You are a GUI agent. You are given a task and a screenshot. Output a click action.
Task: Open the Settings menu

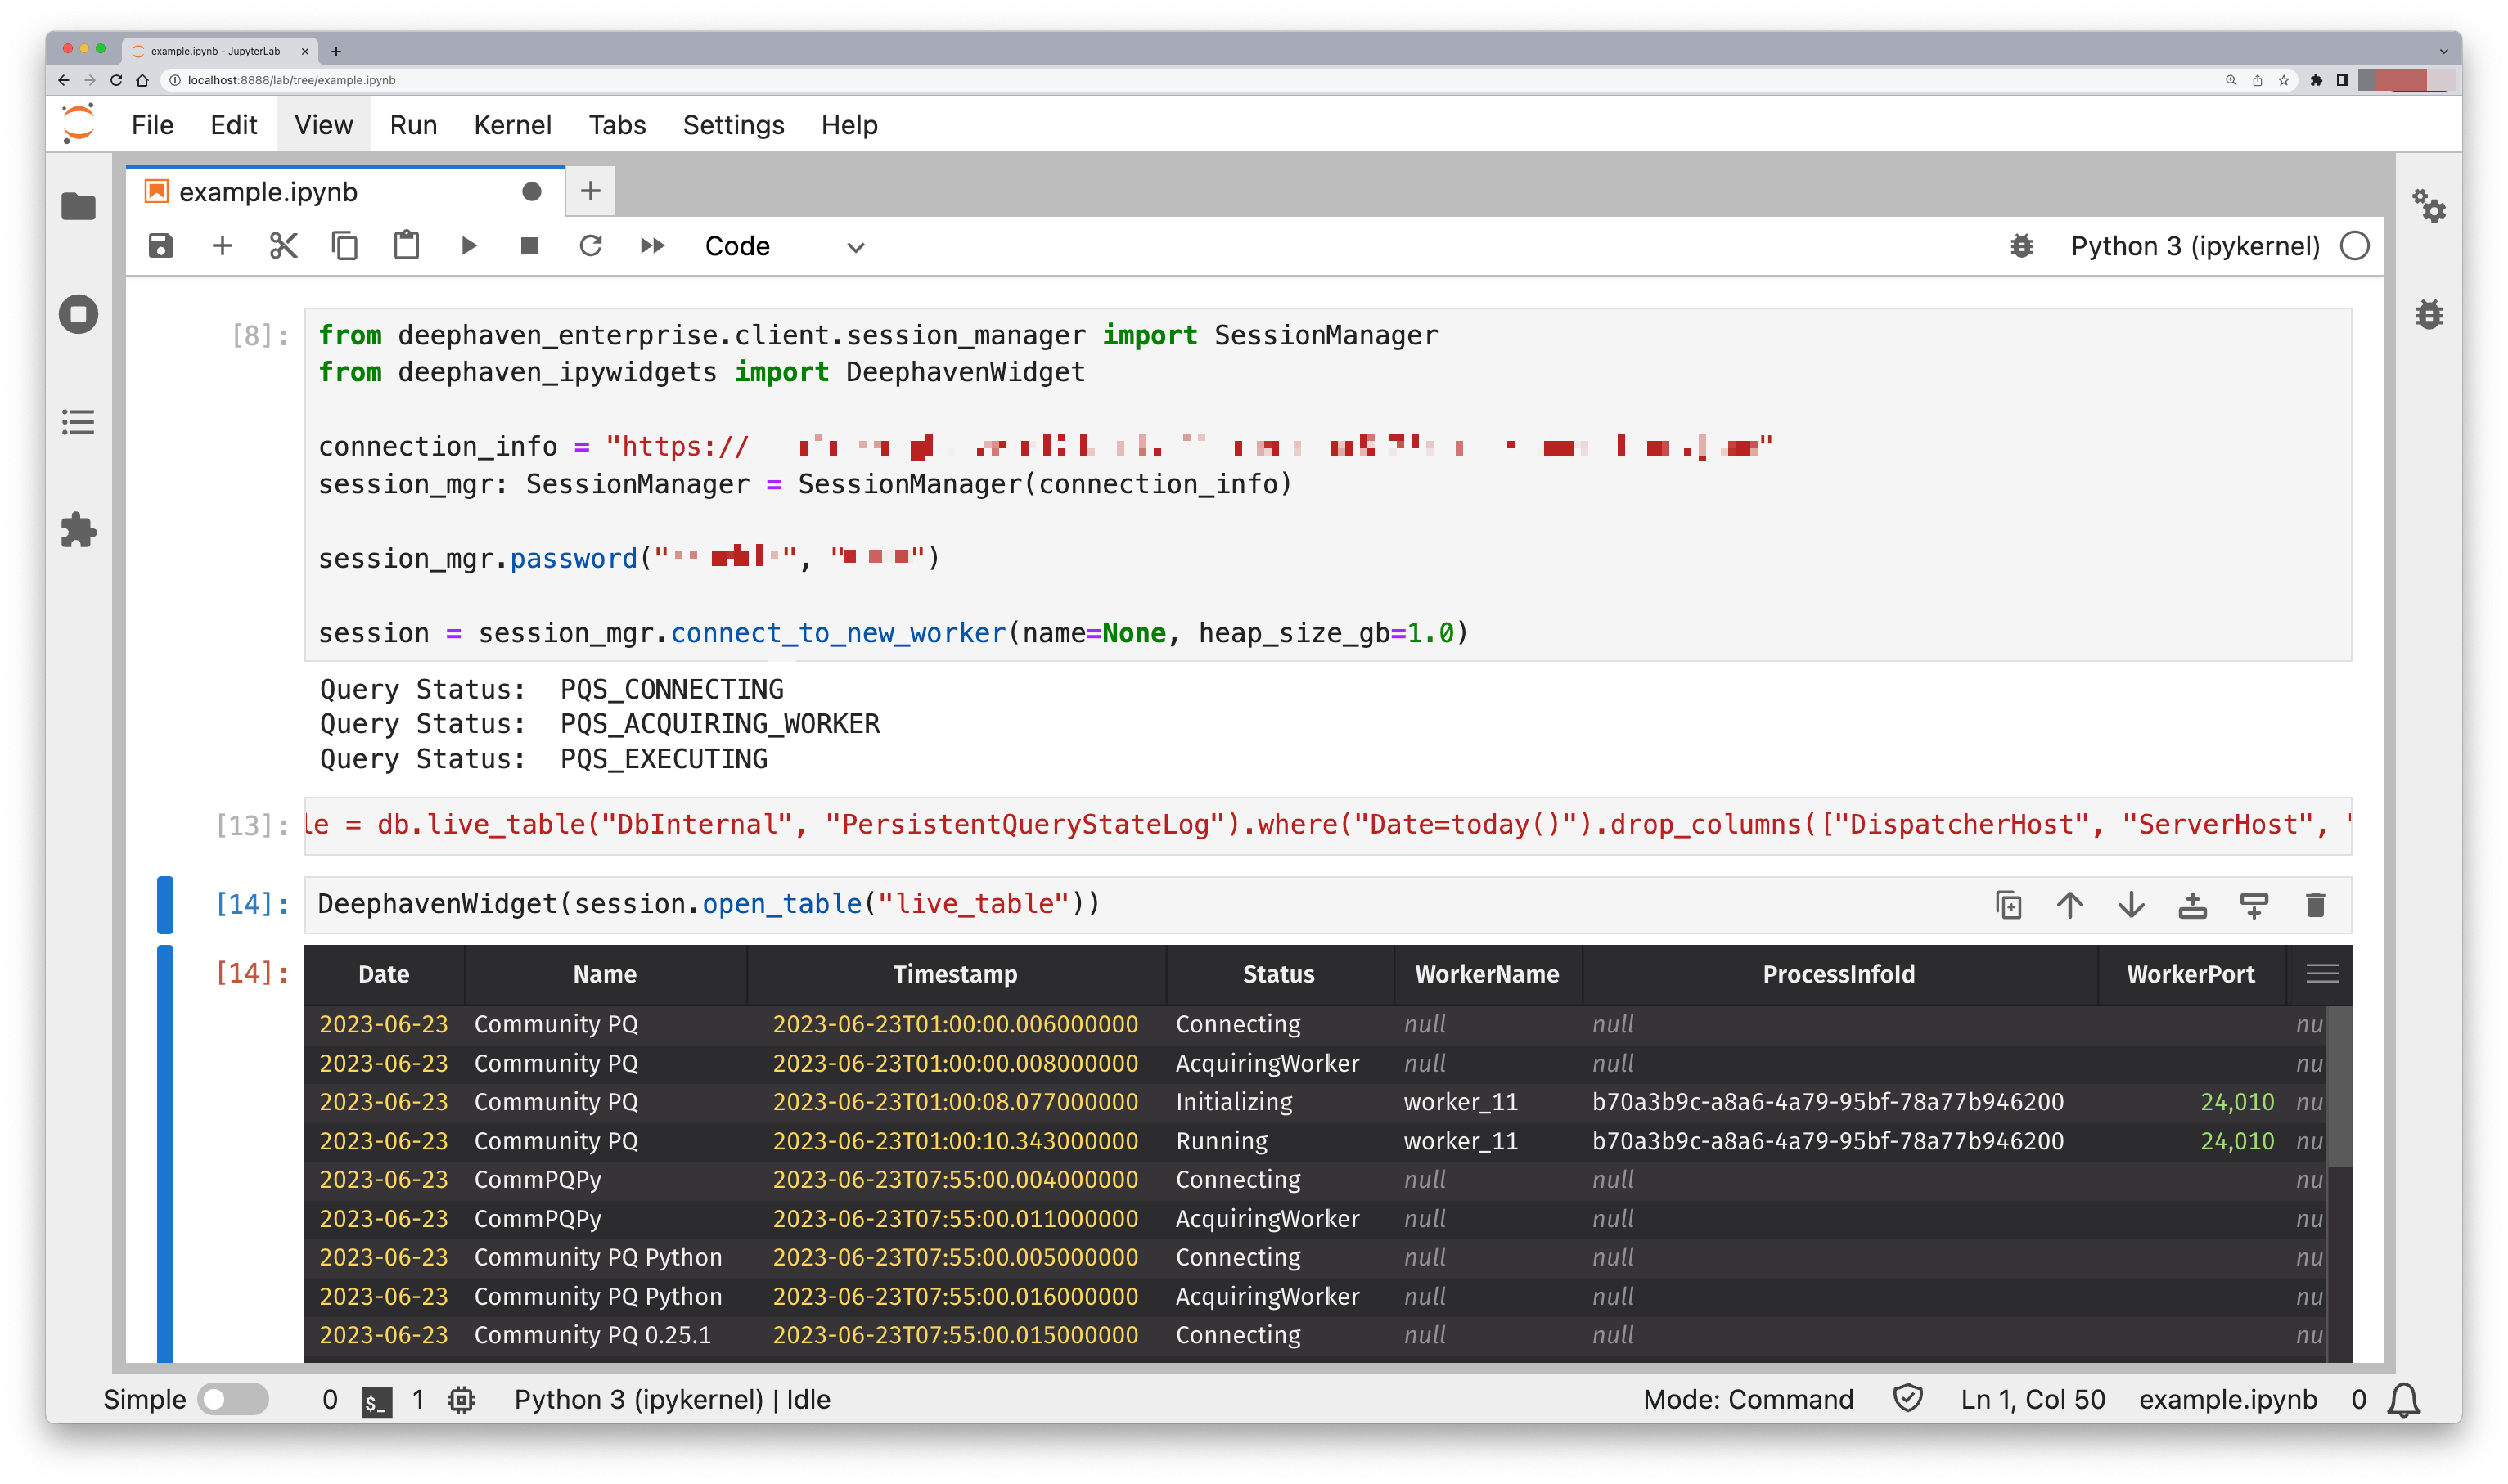click(733, 125)
